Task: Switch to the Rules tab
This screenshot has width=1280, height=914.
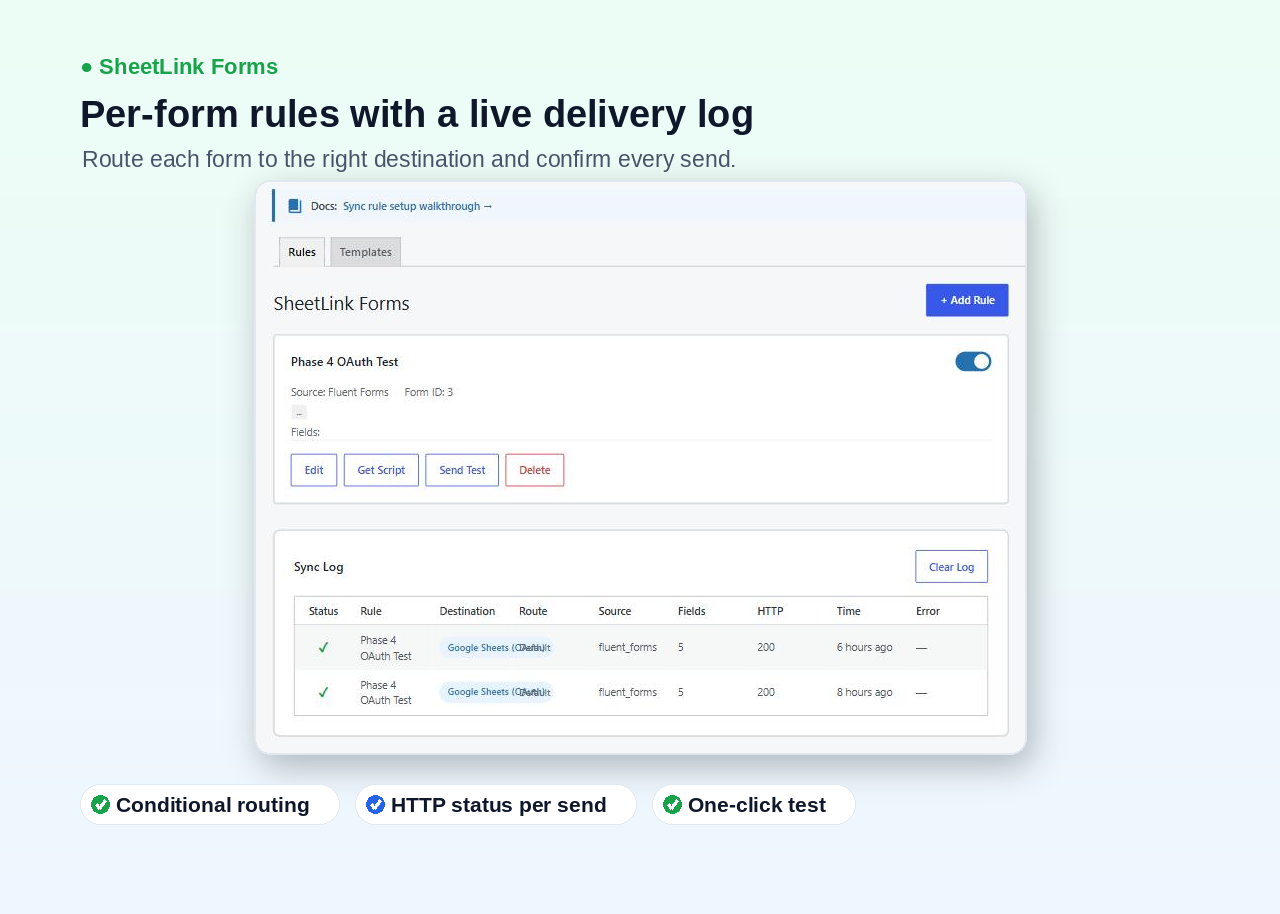Action: (x=302, y=252)
